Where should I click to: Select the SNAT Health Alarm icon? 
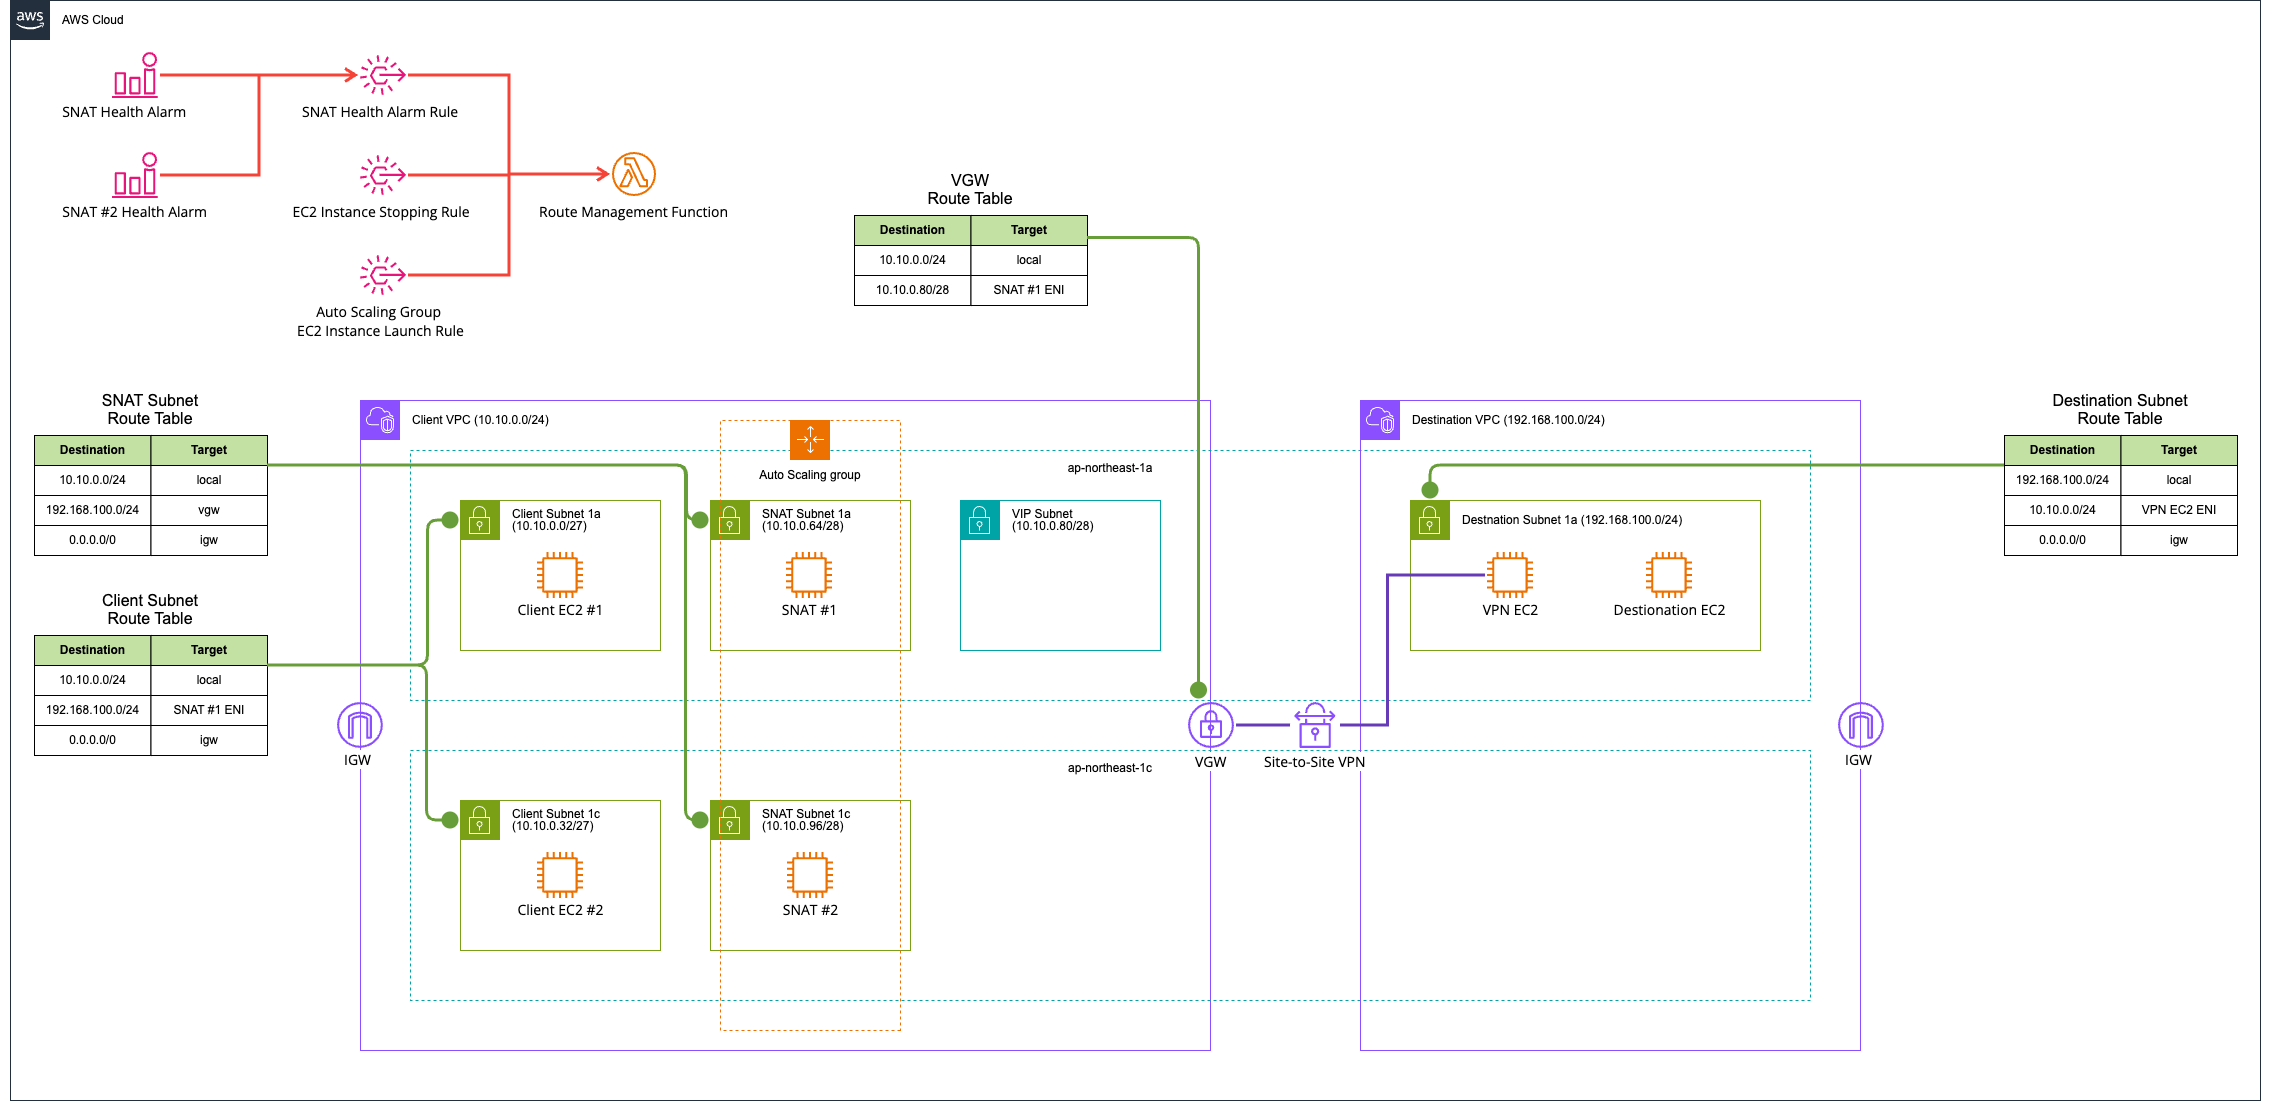pyautogui.click(x=135, y=75)
